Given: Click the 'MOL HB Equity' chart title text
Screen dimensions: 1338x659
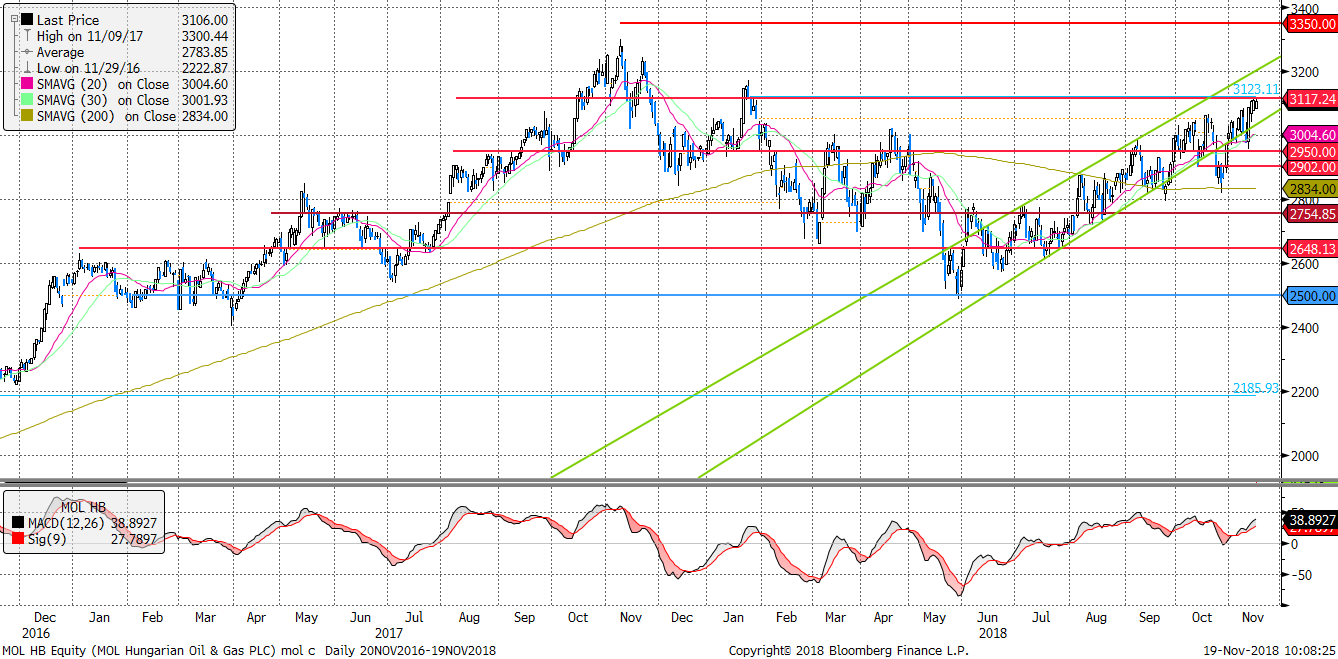Looking at the screenshot, I should (42, 651).
